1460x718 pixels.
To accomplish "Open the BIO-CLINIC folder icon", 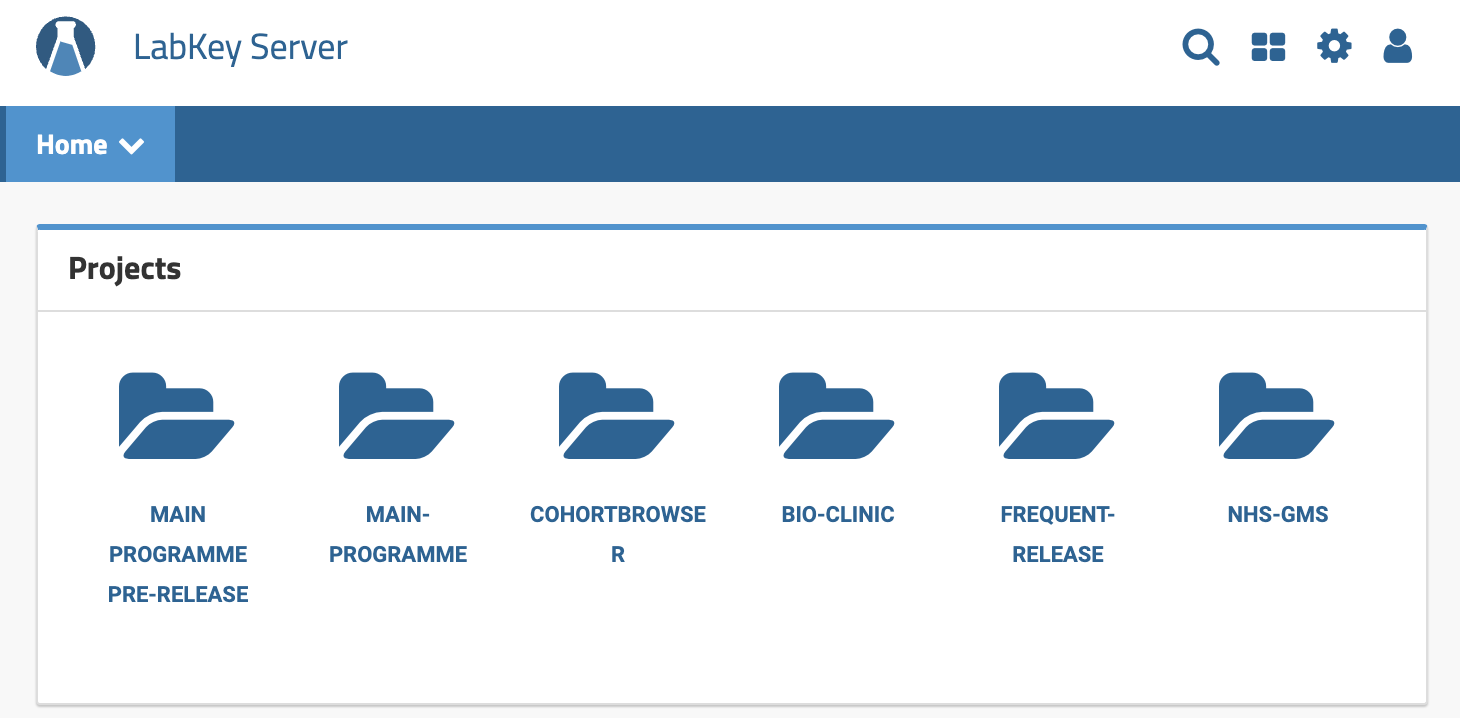I will pyautogui.click(x=837, y=416).
